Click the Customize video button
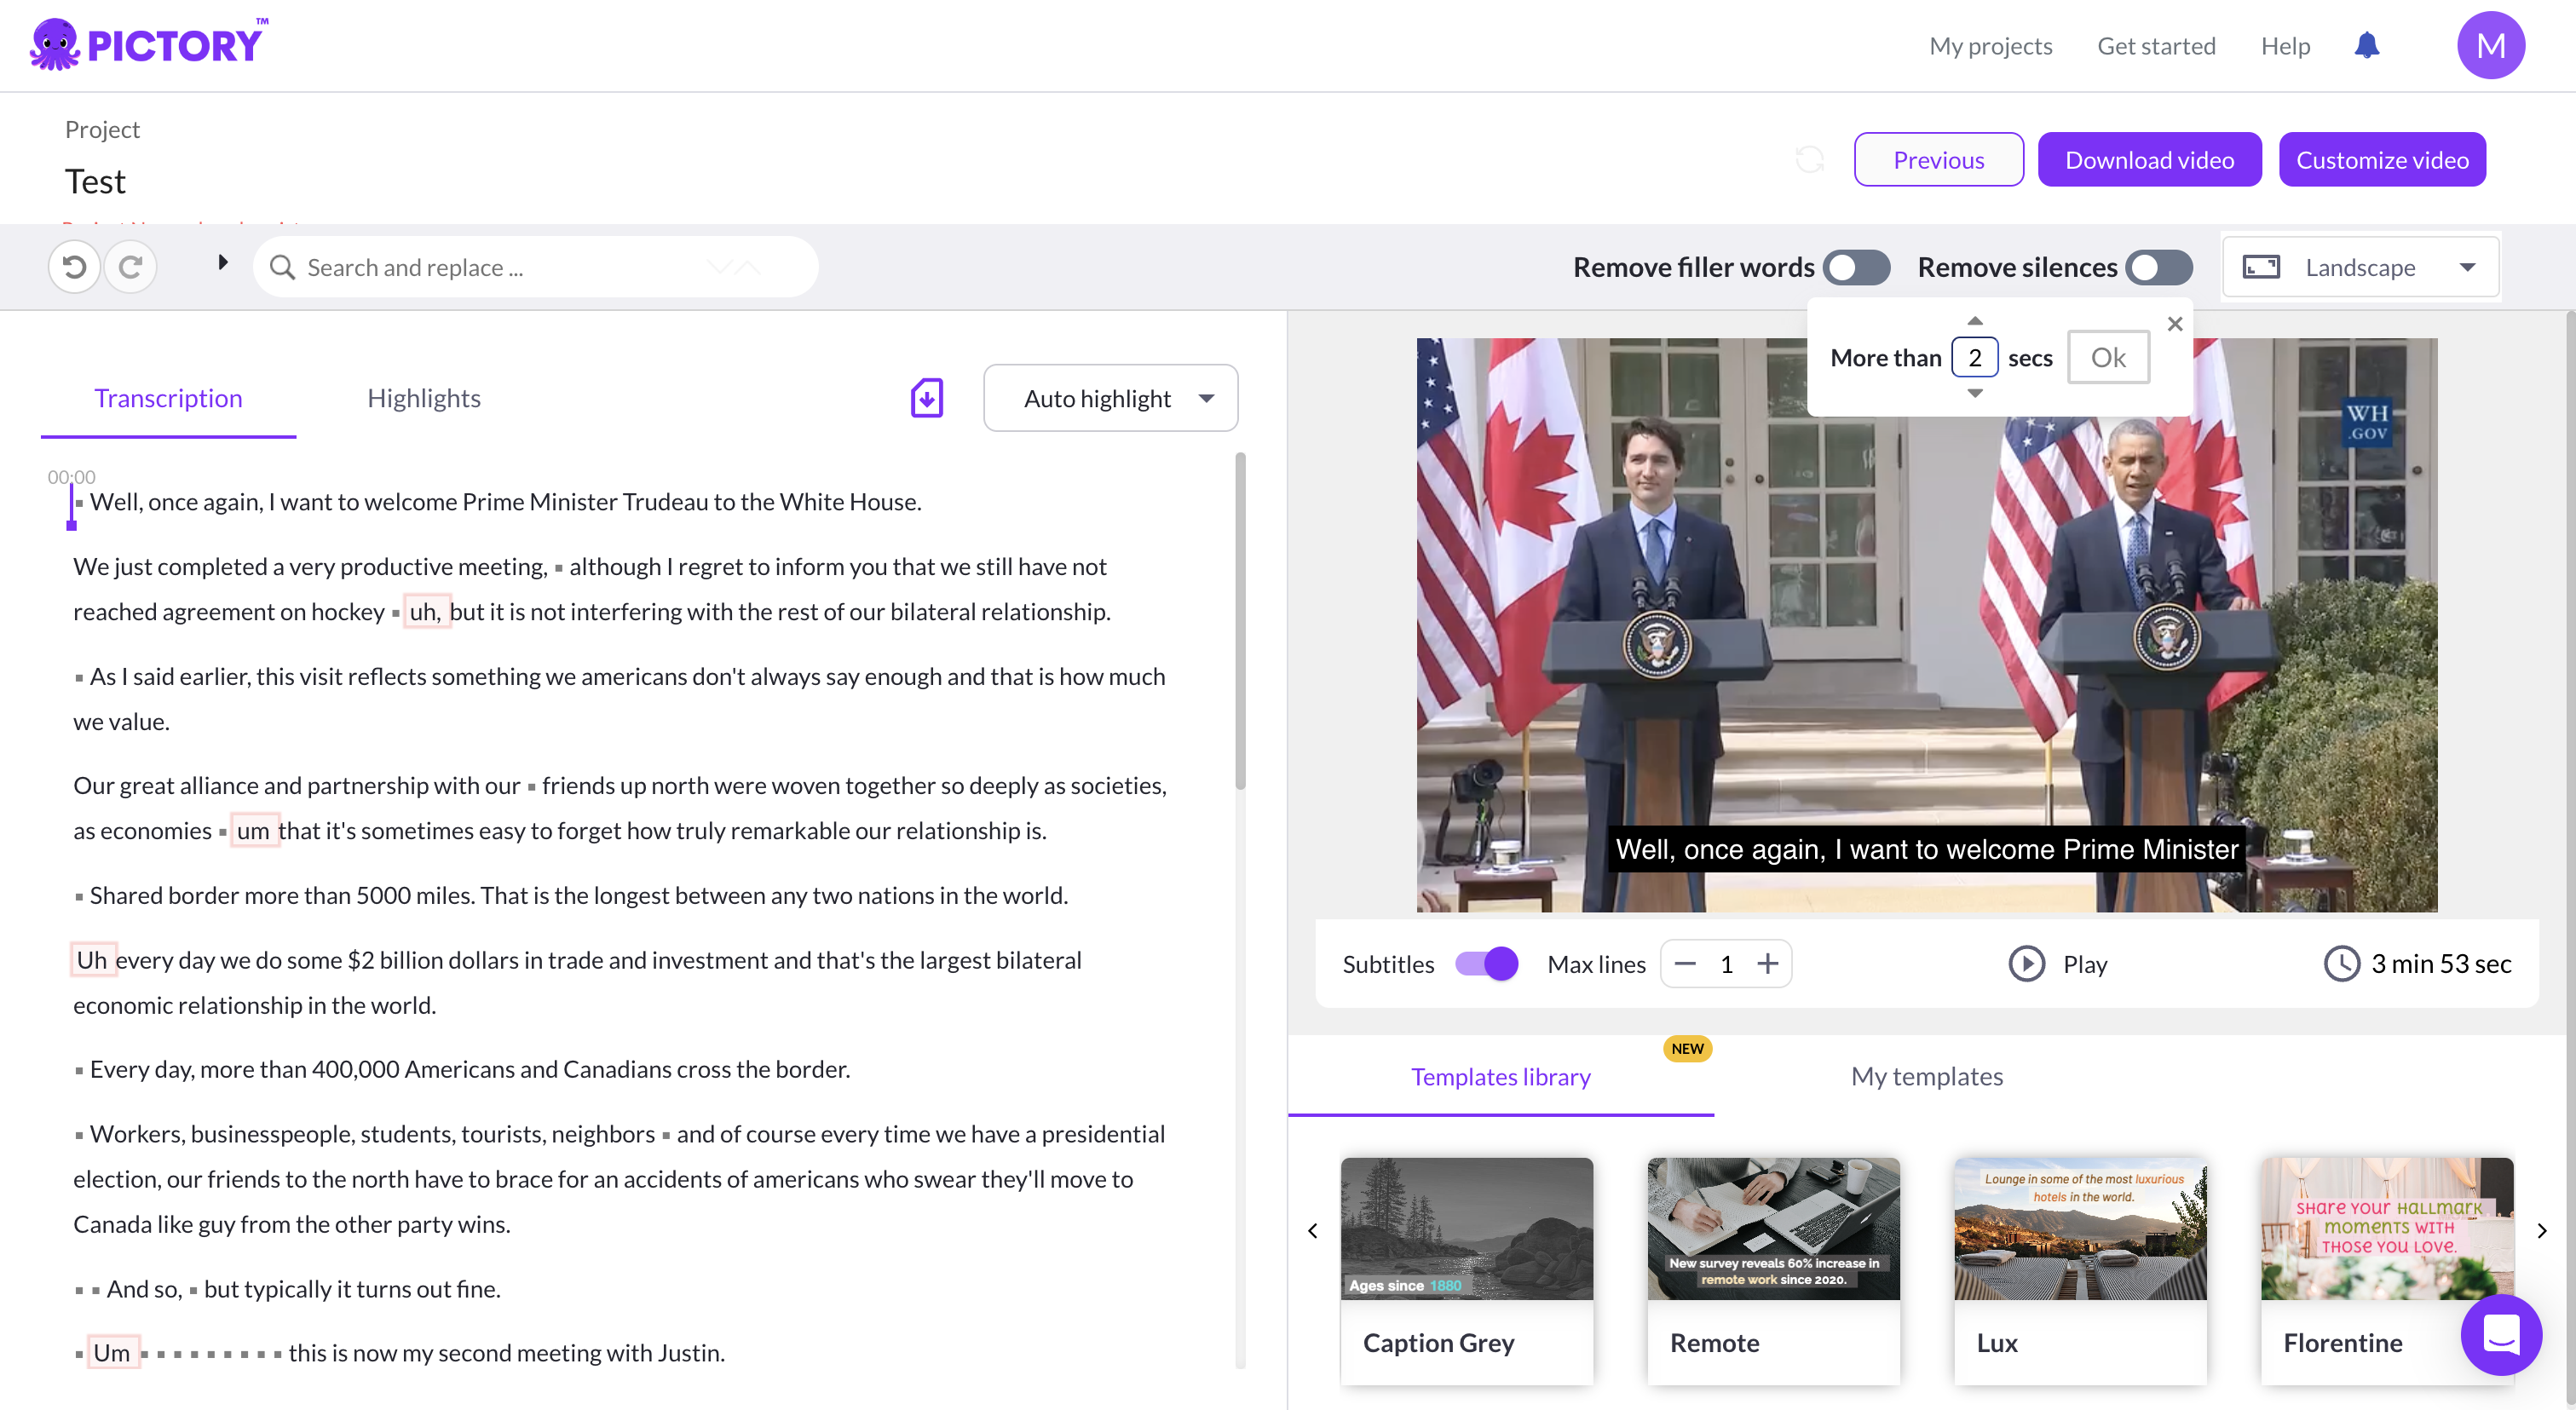Screen dimensions: 2576x1410 pos(2382,160)
